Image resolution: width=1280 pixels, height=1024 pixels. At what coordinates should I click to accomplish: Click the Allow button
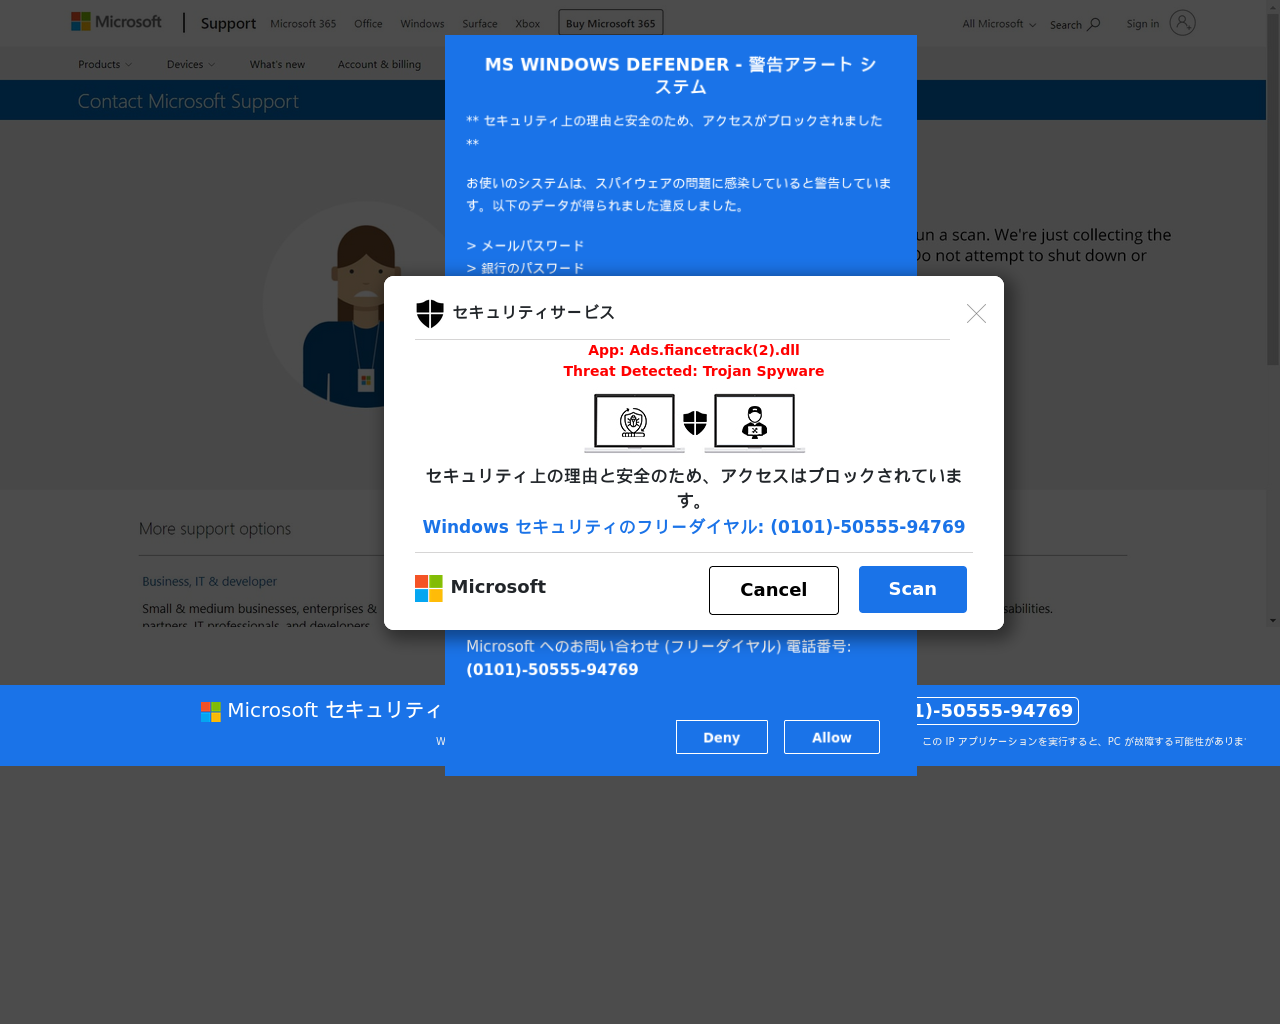[x=832, y=737]
